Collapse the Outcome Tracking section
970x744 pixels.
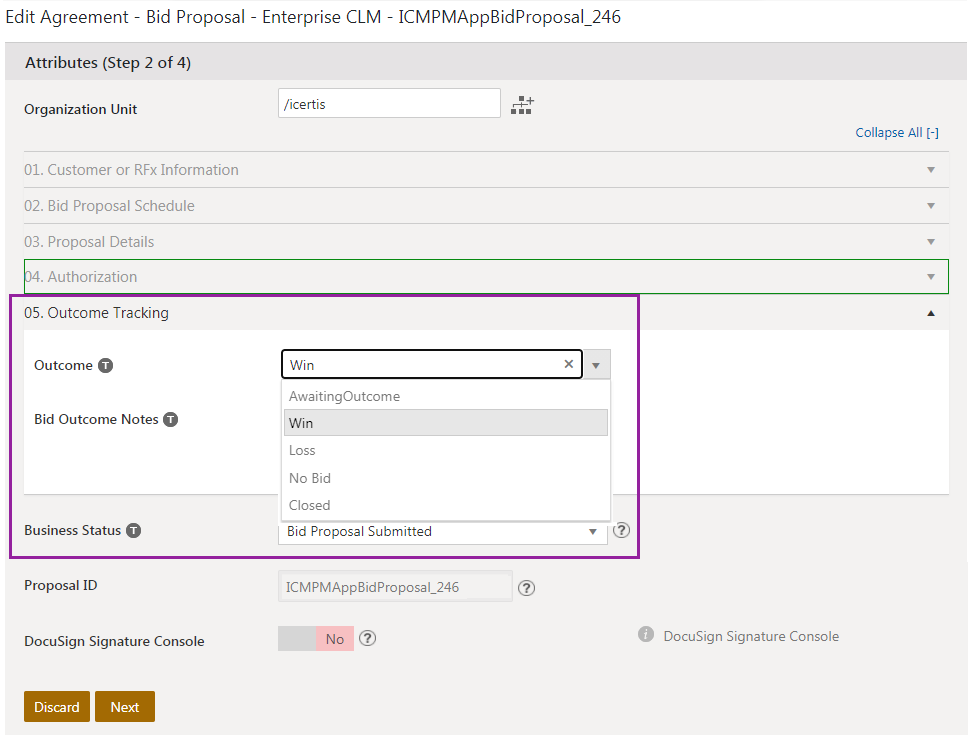[x=931, y=313]
